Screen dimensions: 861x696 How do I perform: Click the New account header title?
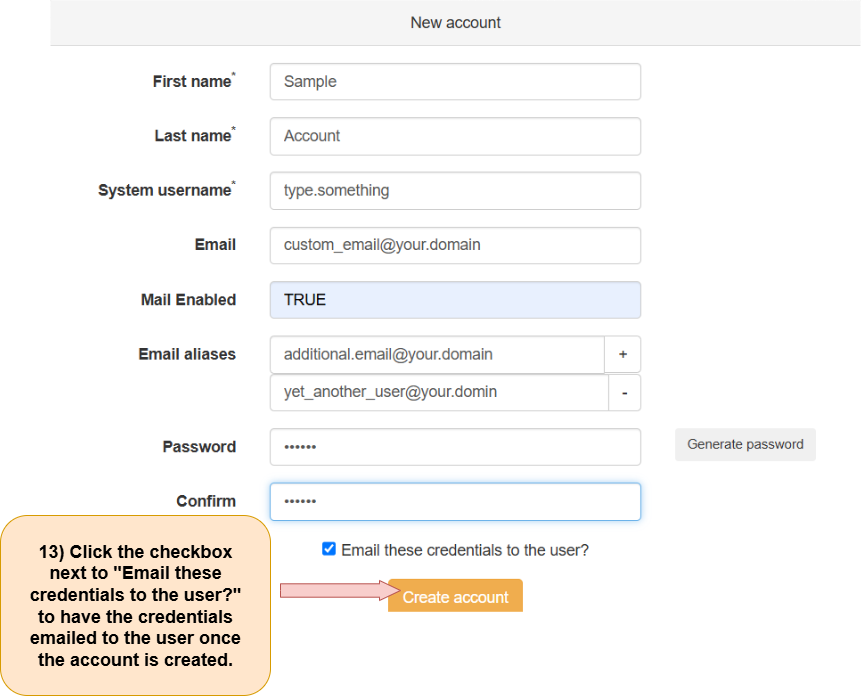point(455,22)
